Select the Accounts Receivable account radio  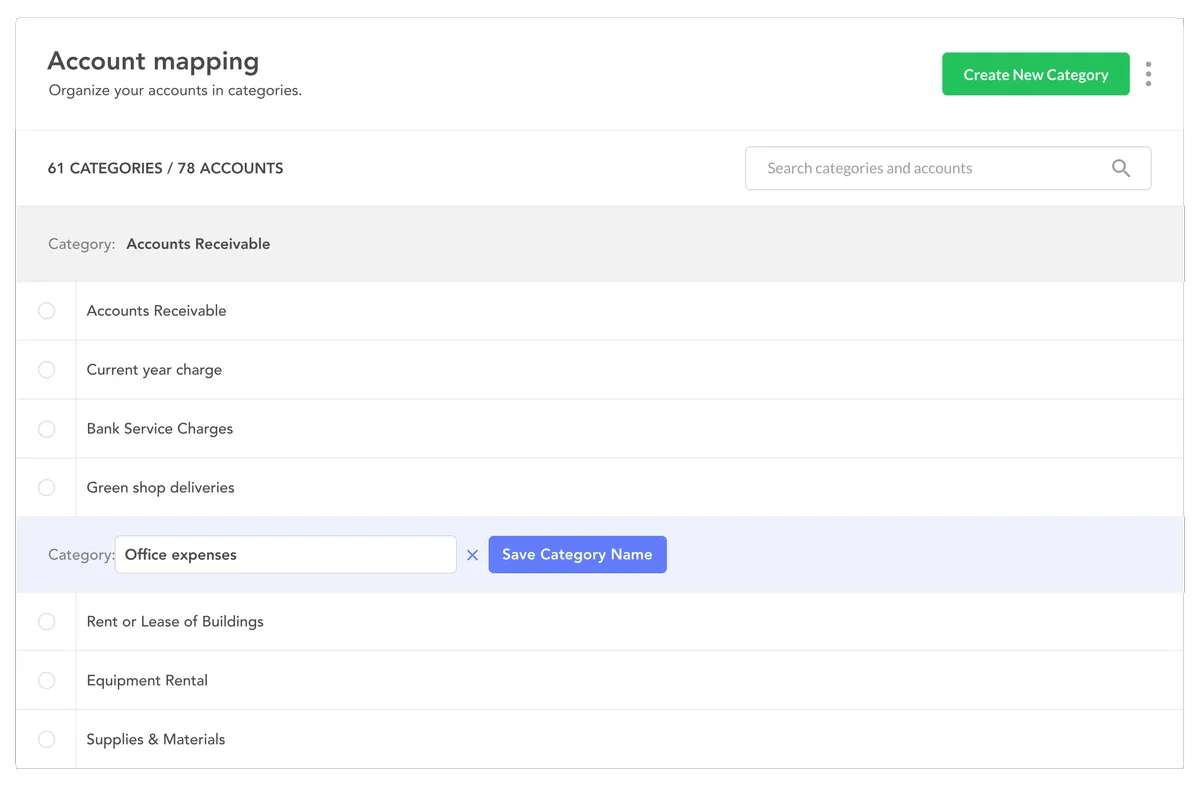[x=47, y=311]
